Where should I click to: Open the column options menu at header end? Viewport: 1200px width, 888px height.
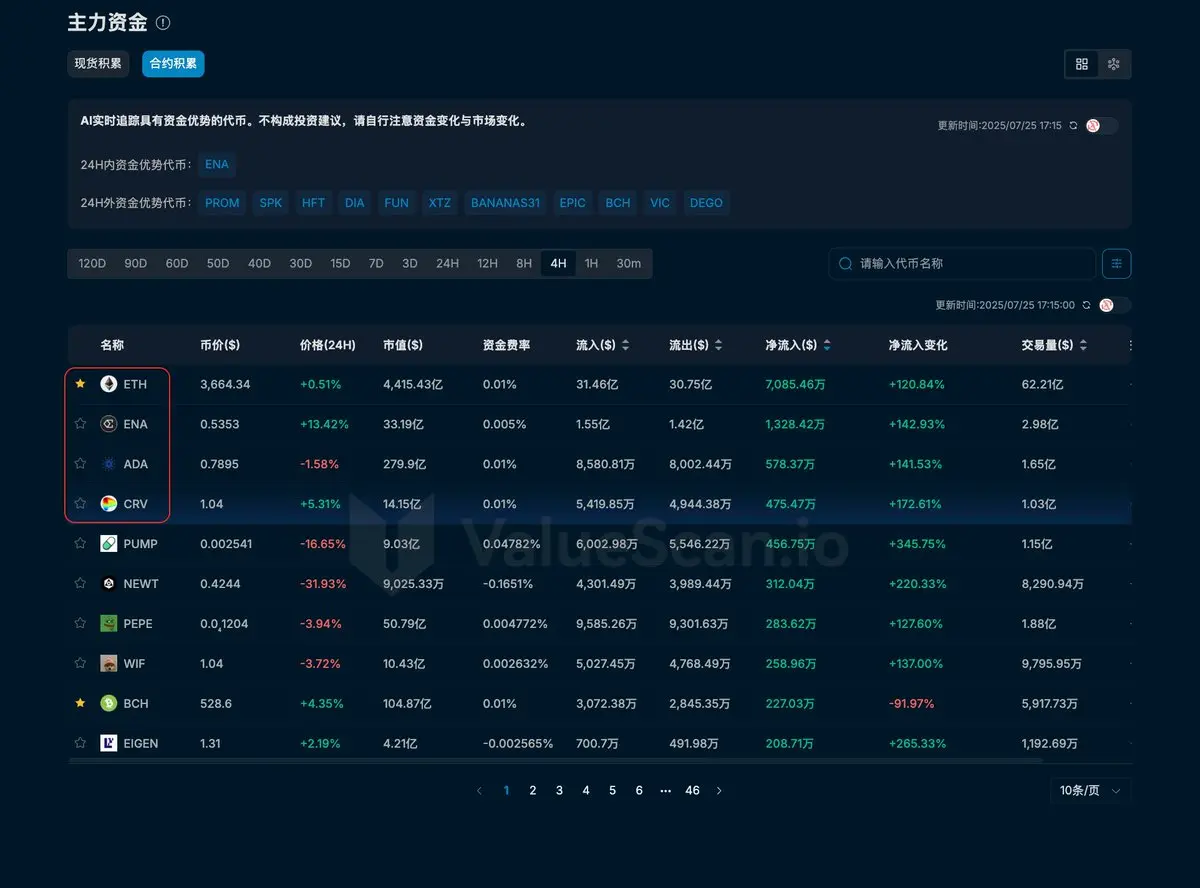[x=1131, y=345]
